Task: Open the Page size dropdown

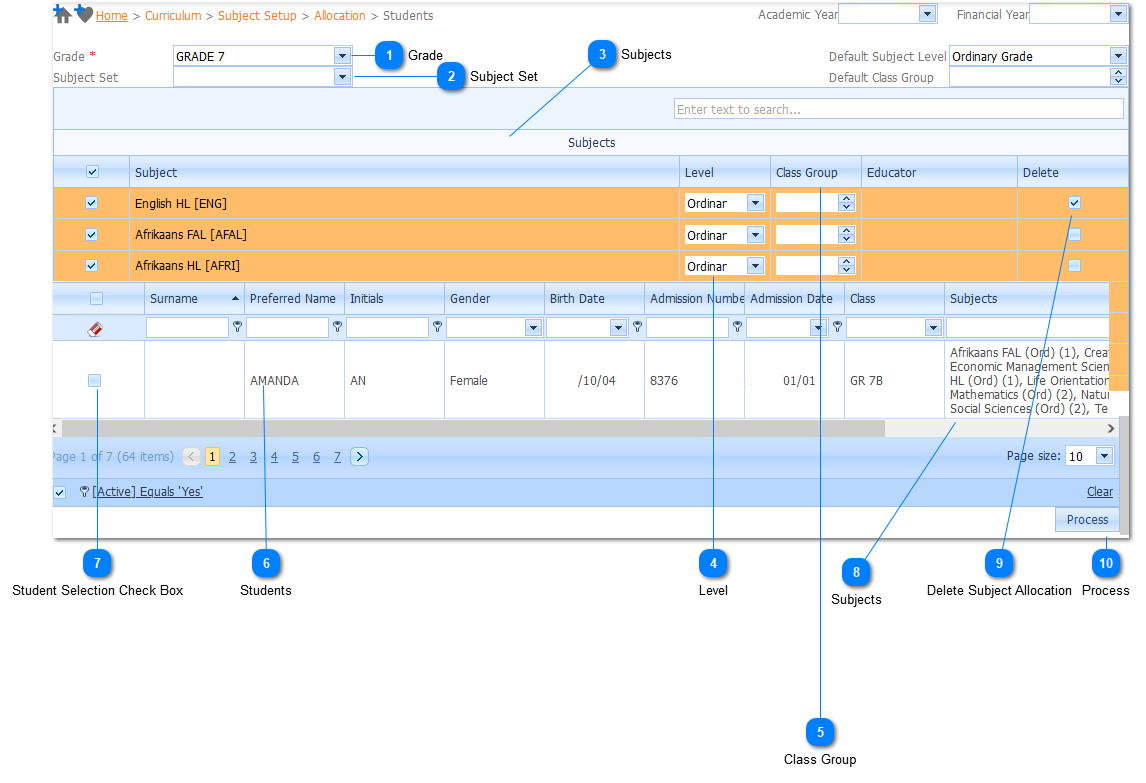Action: [1104, 456]
